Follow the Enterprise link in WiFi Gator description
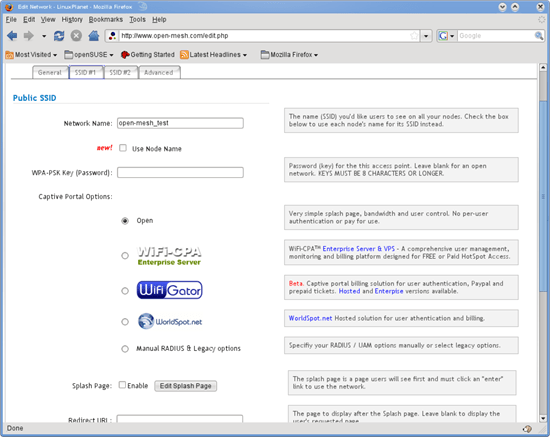Image resolution: width=550 pixels, height=437 pixels. click(x=389, y=291)
